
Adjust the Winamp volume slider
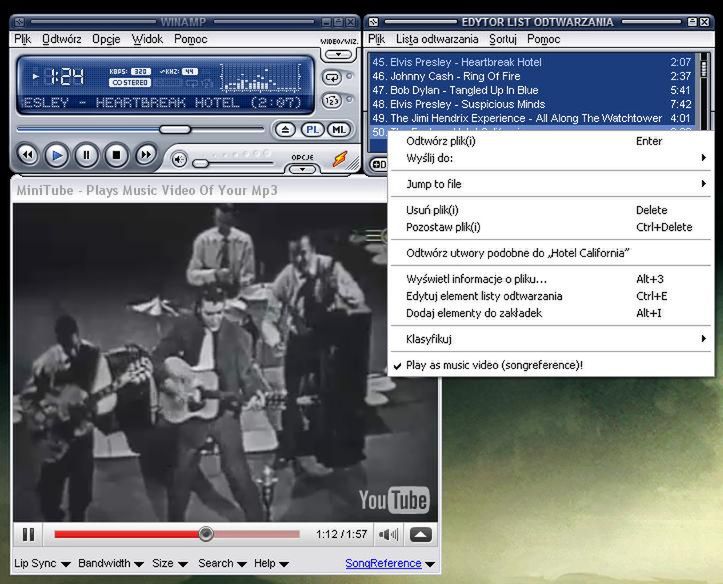coord(233,163)
